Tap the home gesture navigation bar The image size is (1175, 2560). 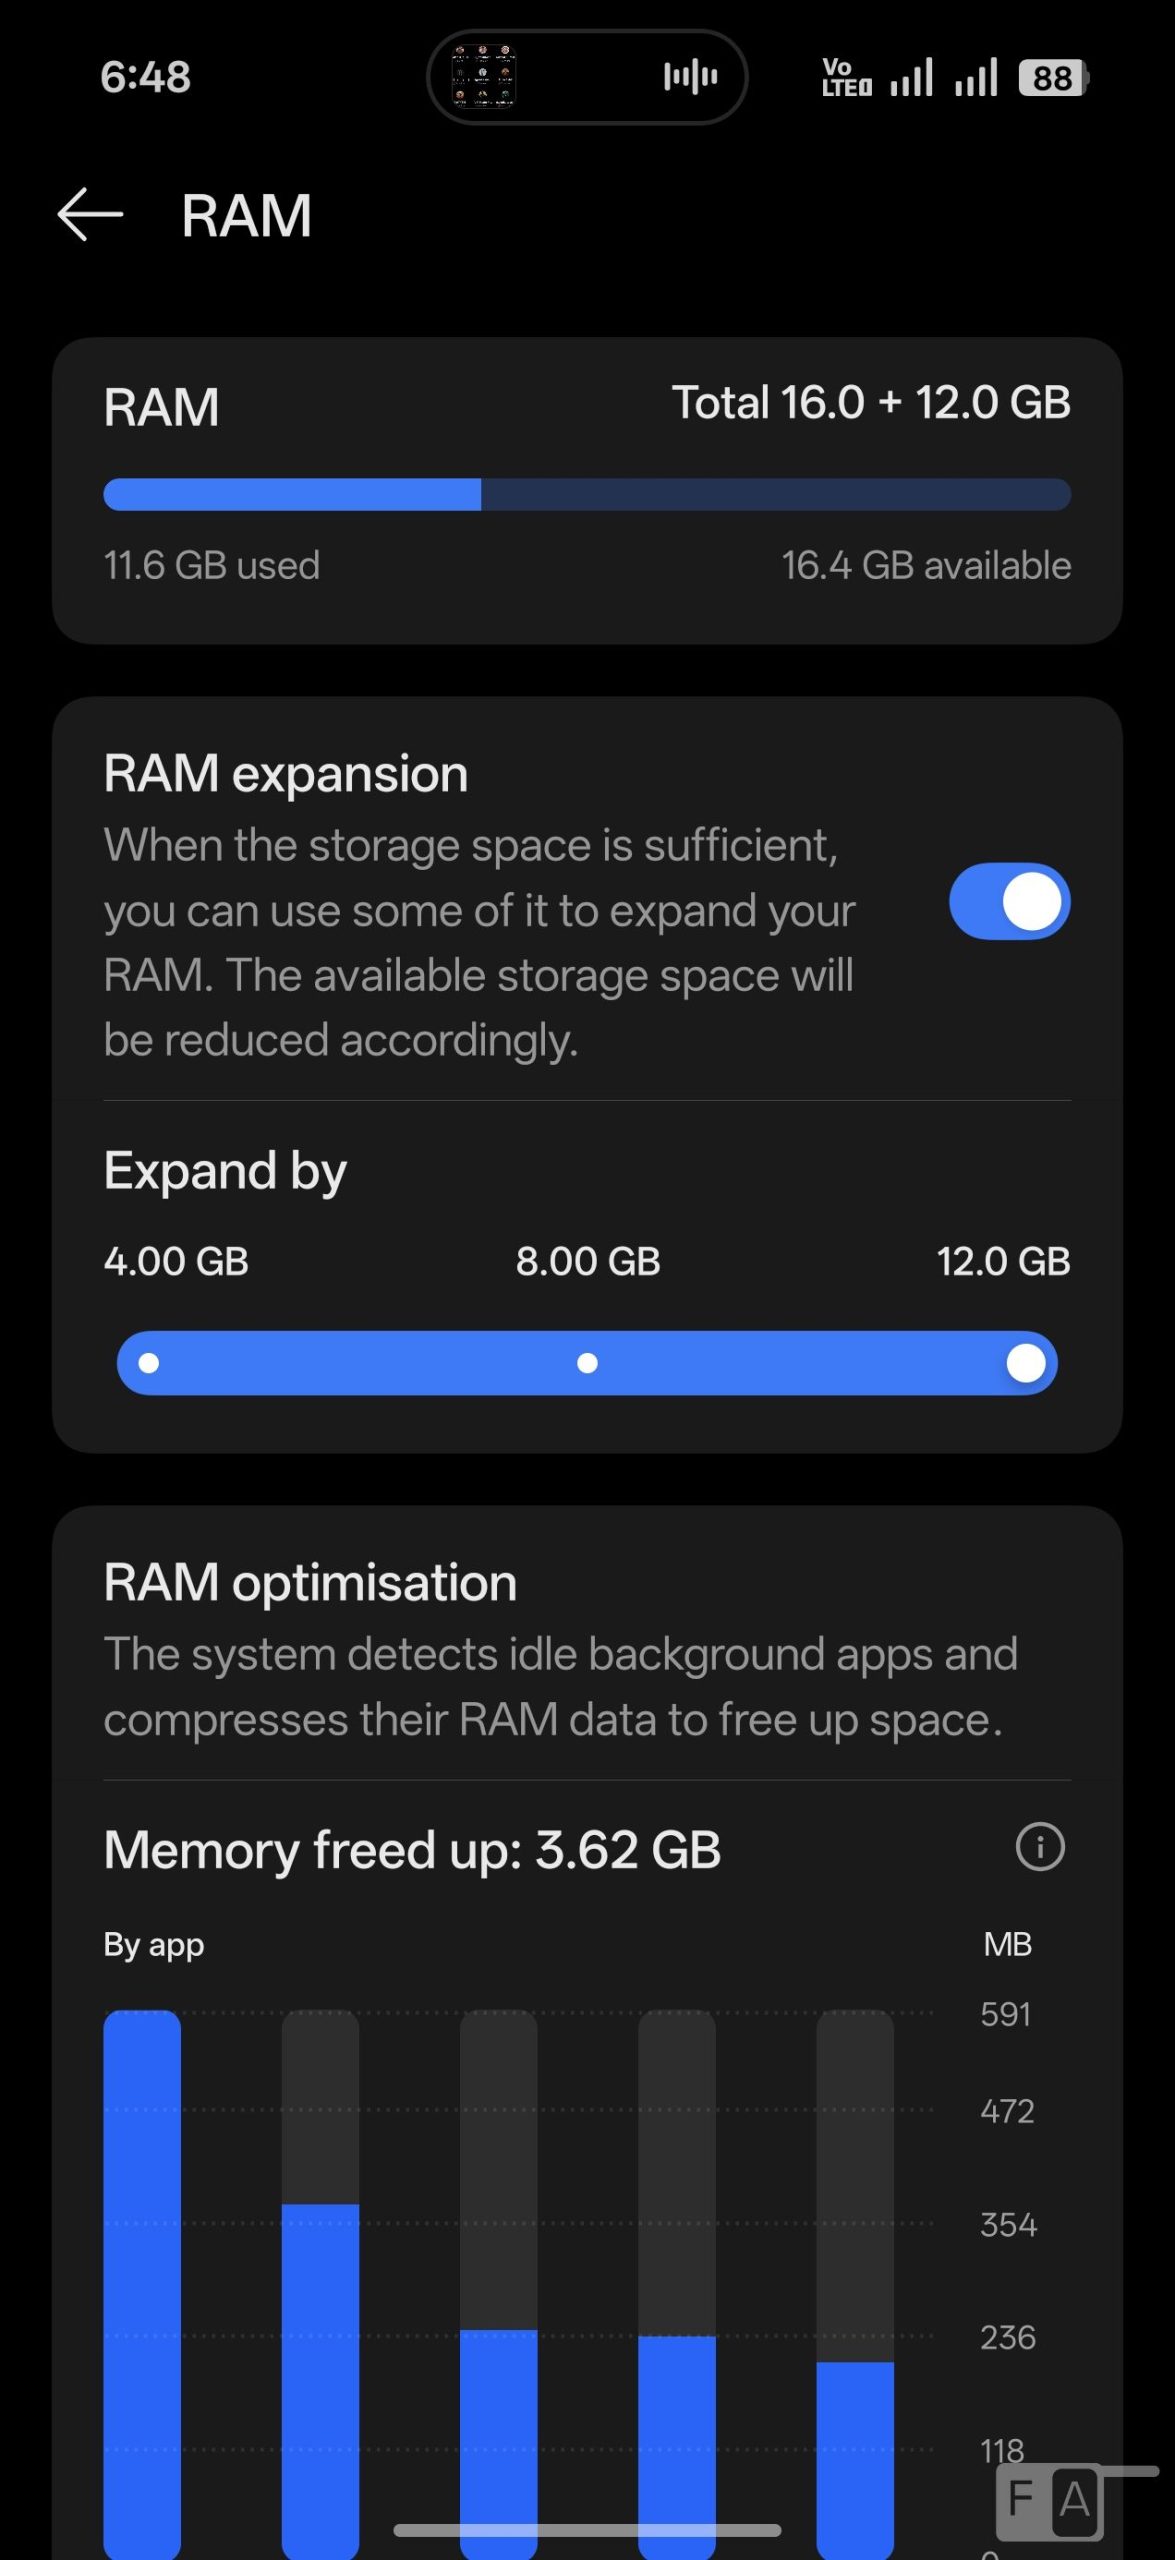(587, 2530)
